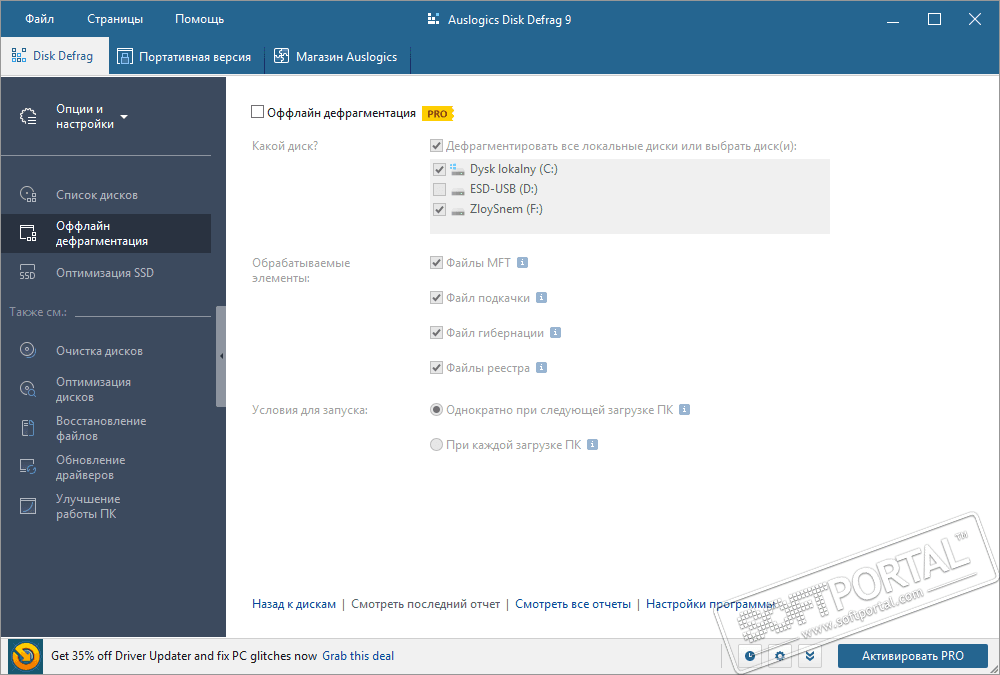This screenshot has width=1000, height=675.
Task: Click the ZloySnem (F:) drive icon
Action: [x=457, y=210]
